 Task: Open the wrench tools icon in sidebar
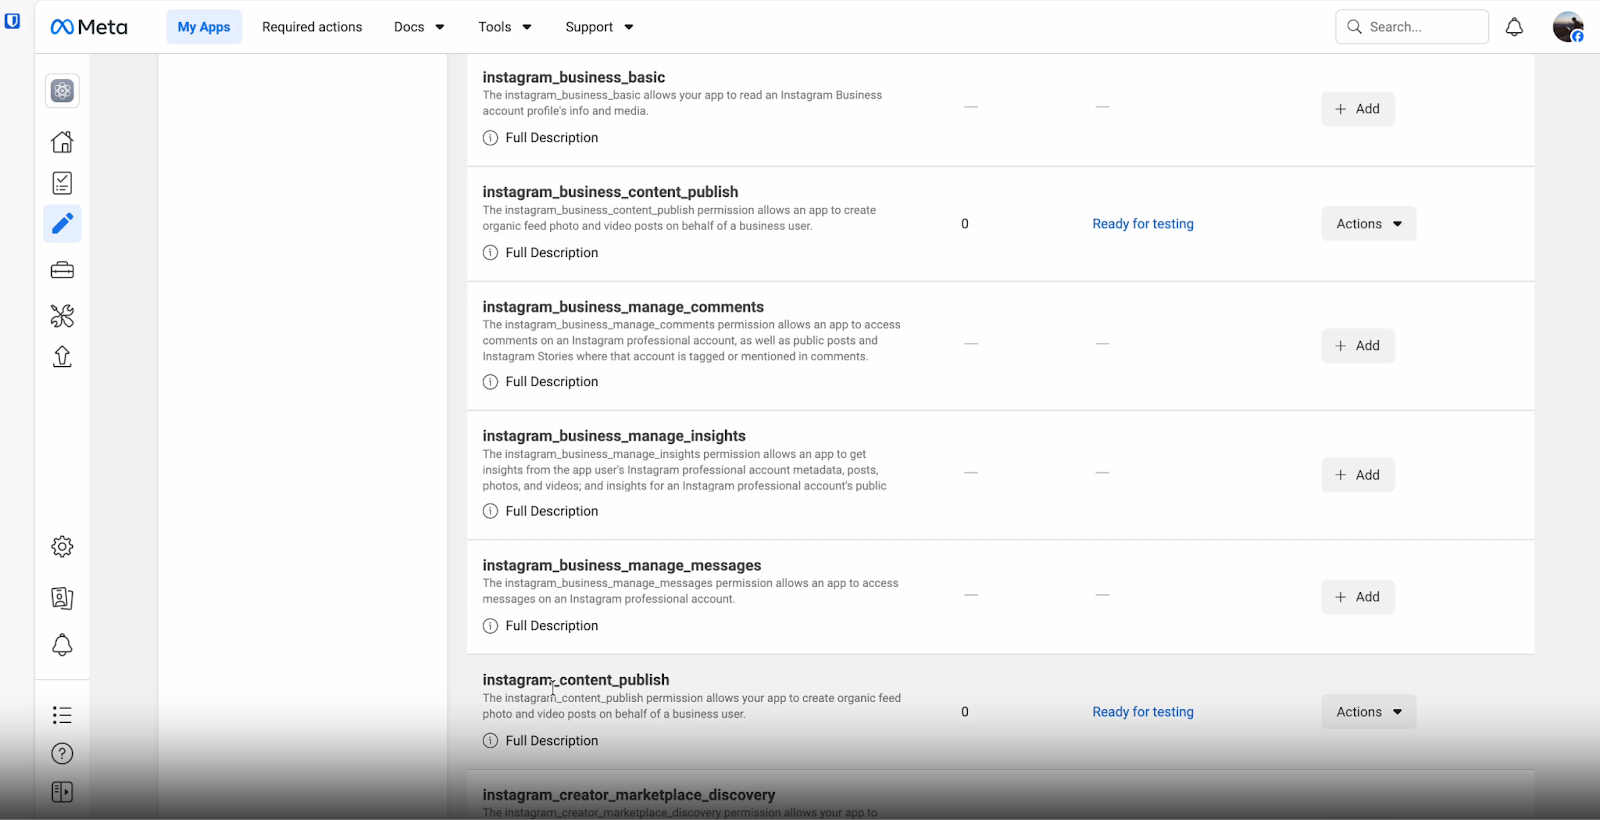point(62,316)
